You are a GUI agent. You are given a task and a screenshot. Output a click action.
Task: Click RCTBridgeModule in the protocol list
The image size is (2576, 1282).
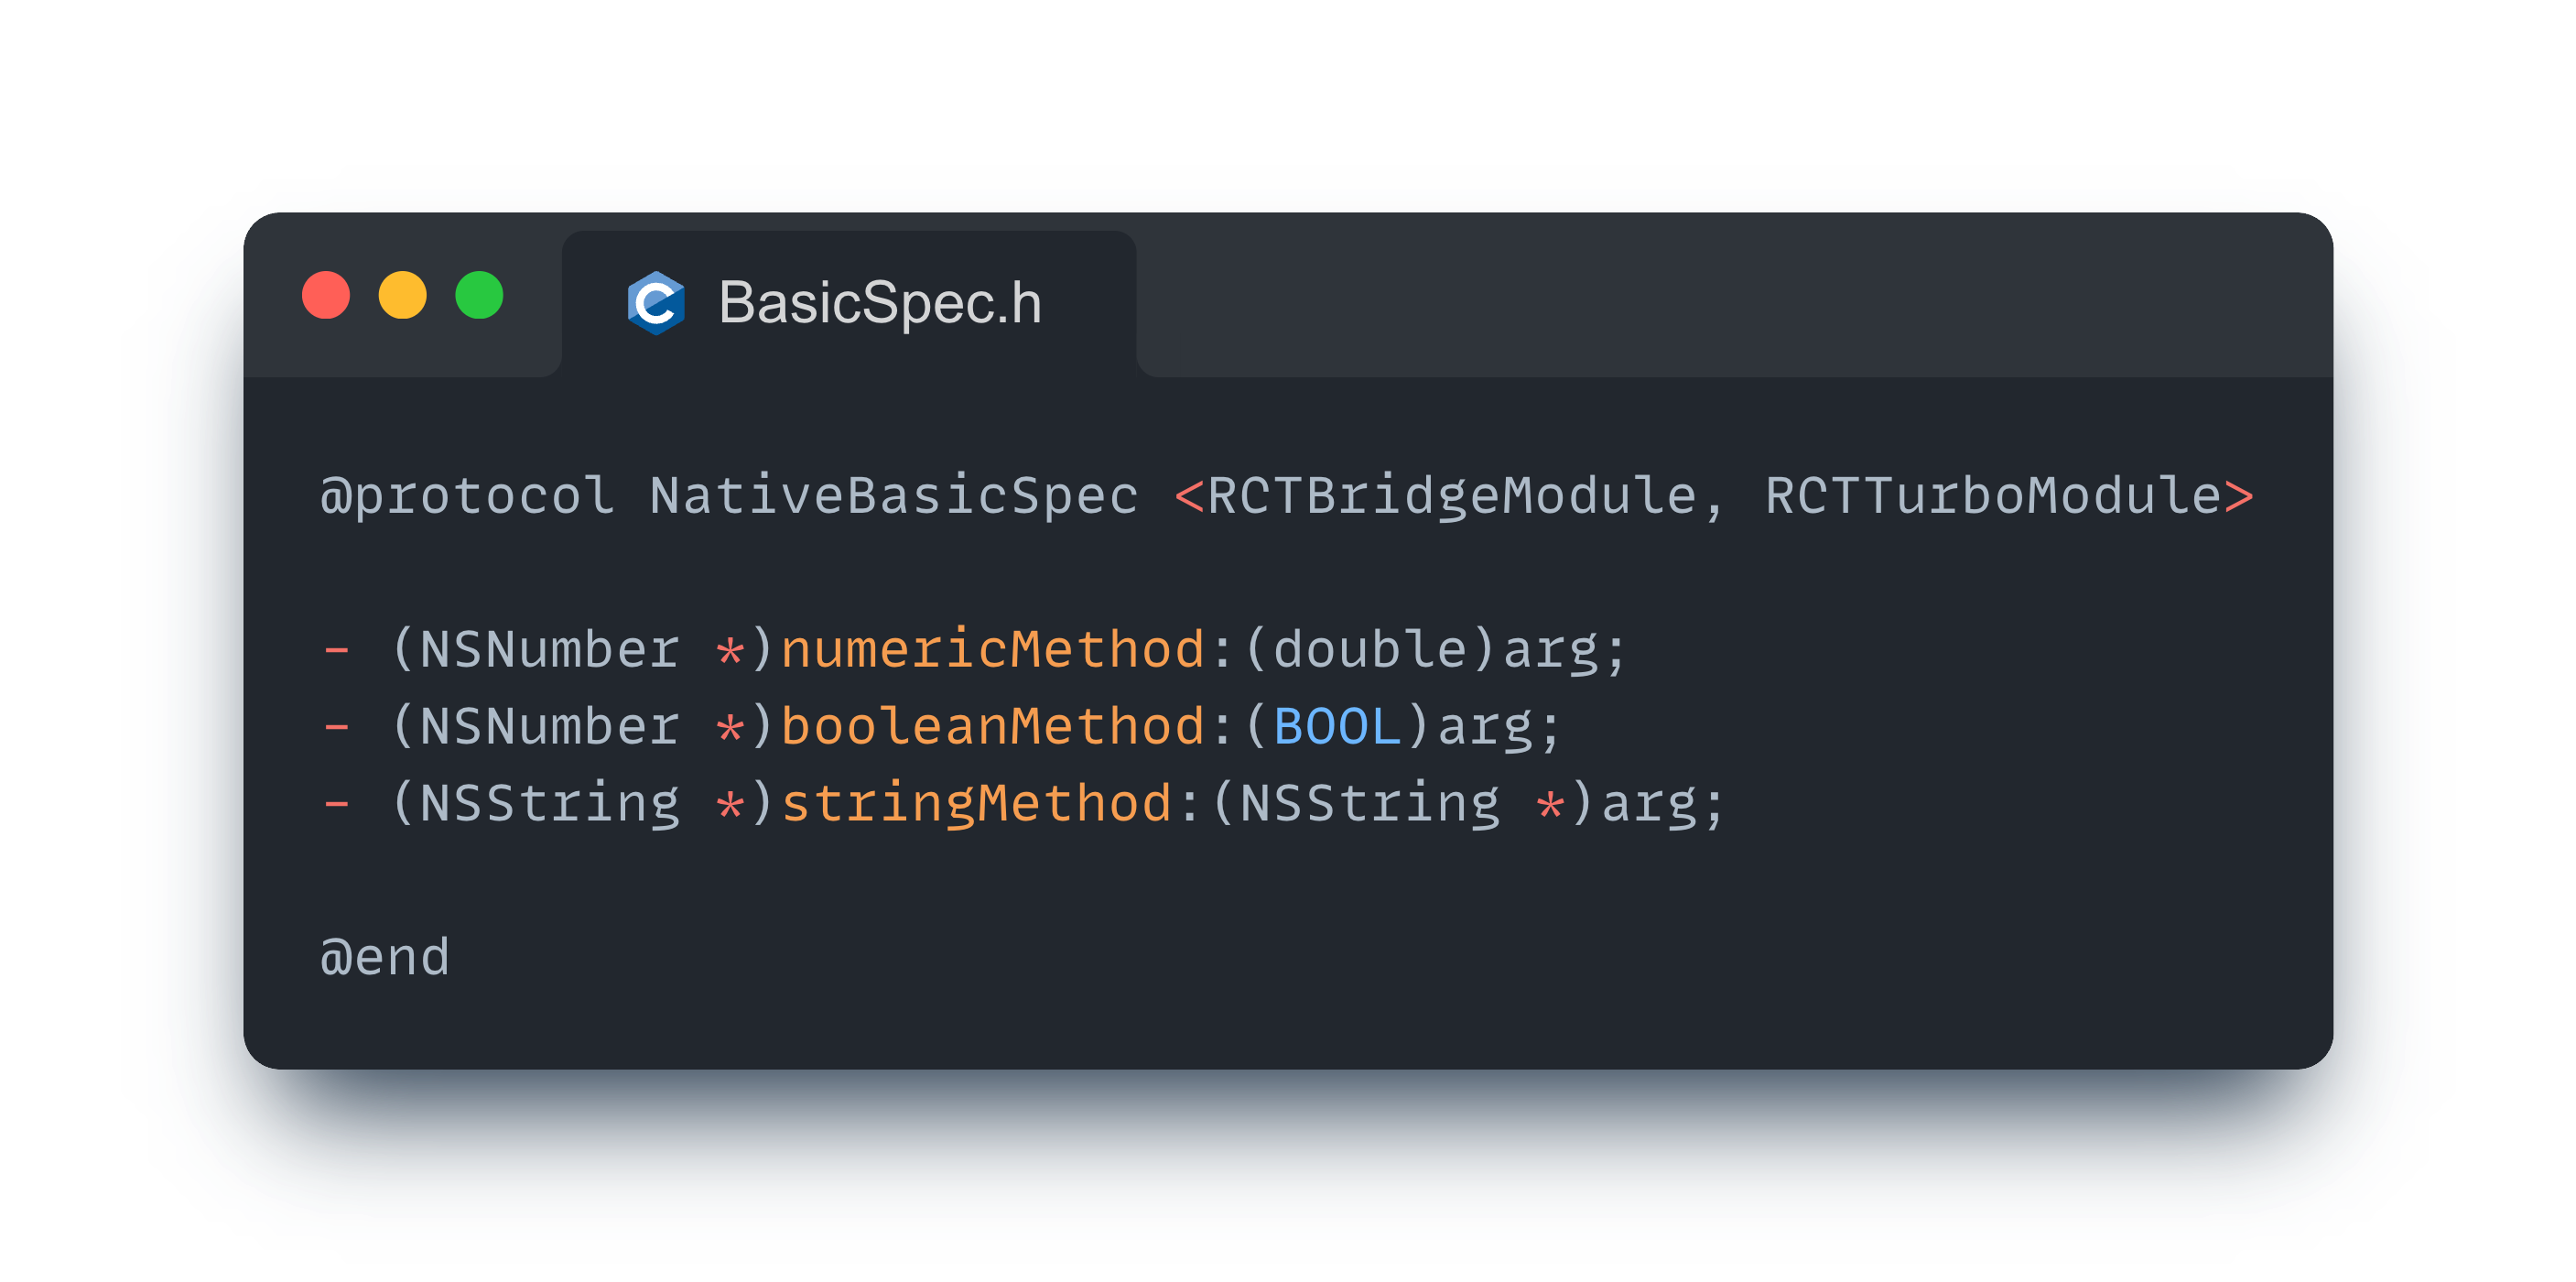[1451, 497]
